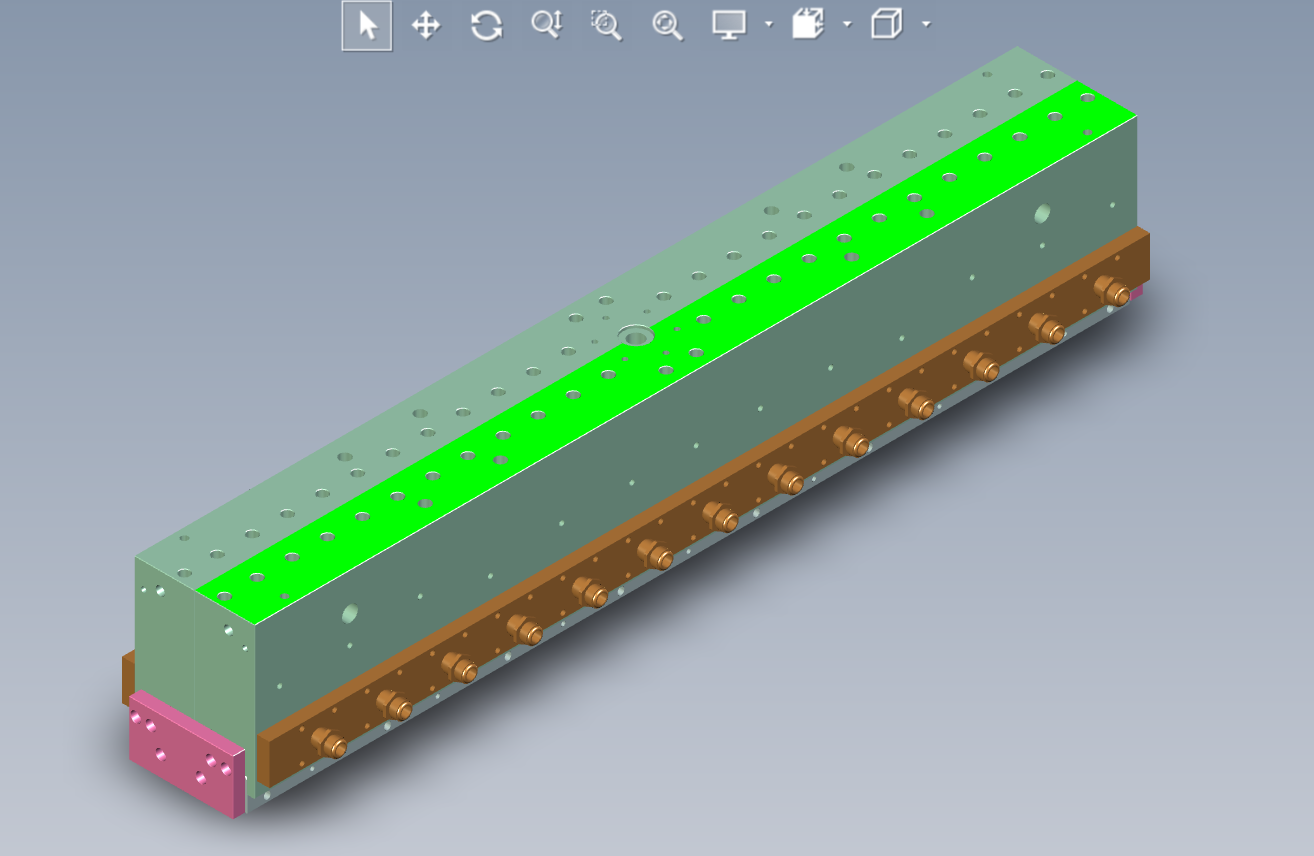This screenshot has height=856, width=1314.
Task: Select the copper fitting nearest the pink plate
Action: pyautogui.click(x=329, y=743)
